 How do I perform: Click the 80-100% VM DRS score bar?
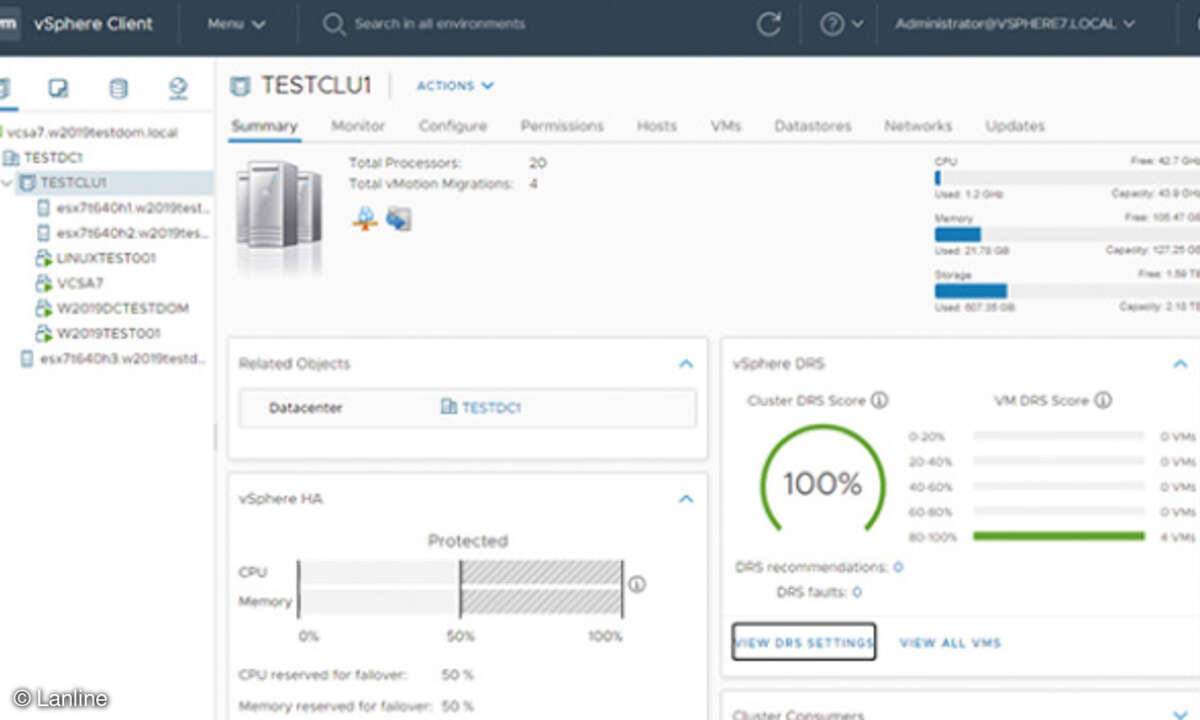click(x=1058, y=537)
